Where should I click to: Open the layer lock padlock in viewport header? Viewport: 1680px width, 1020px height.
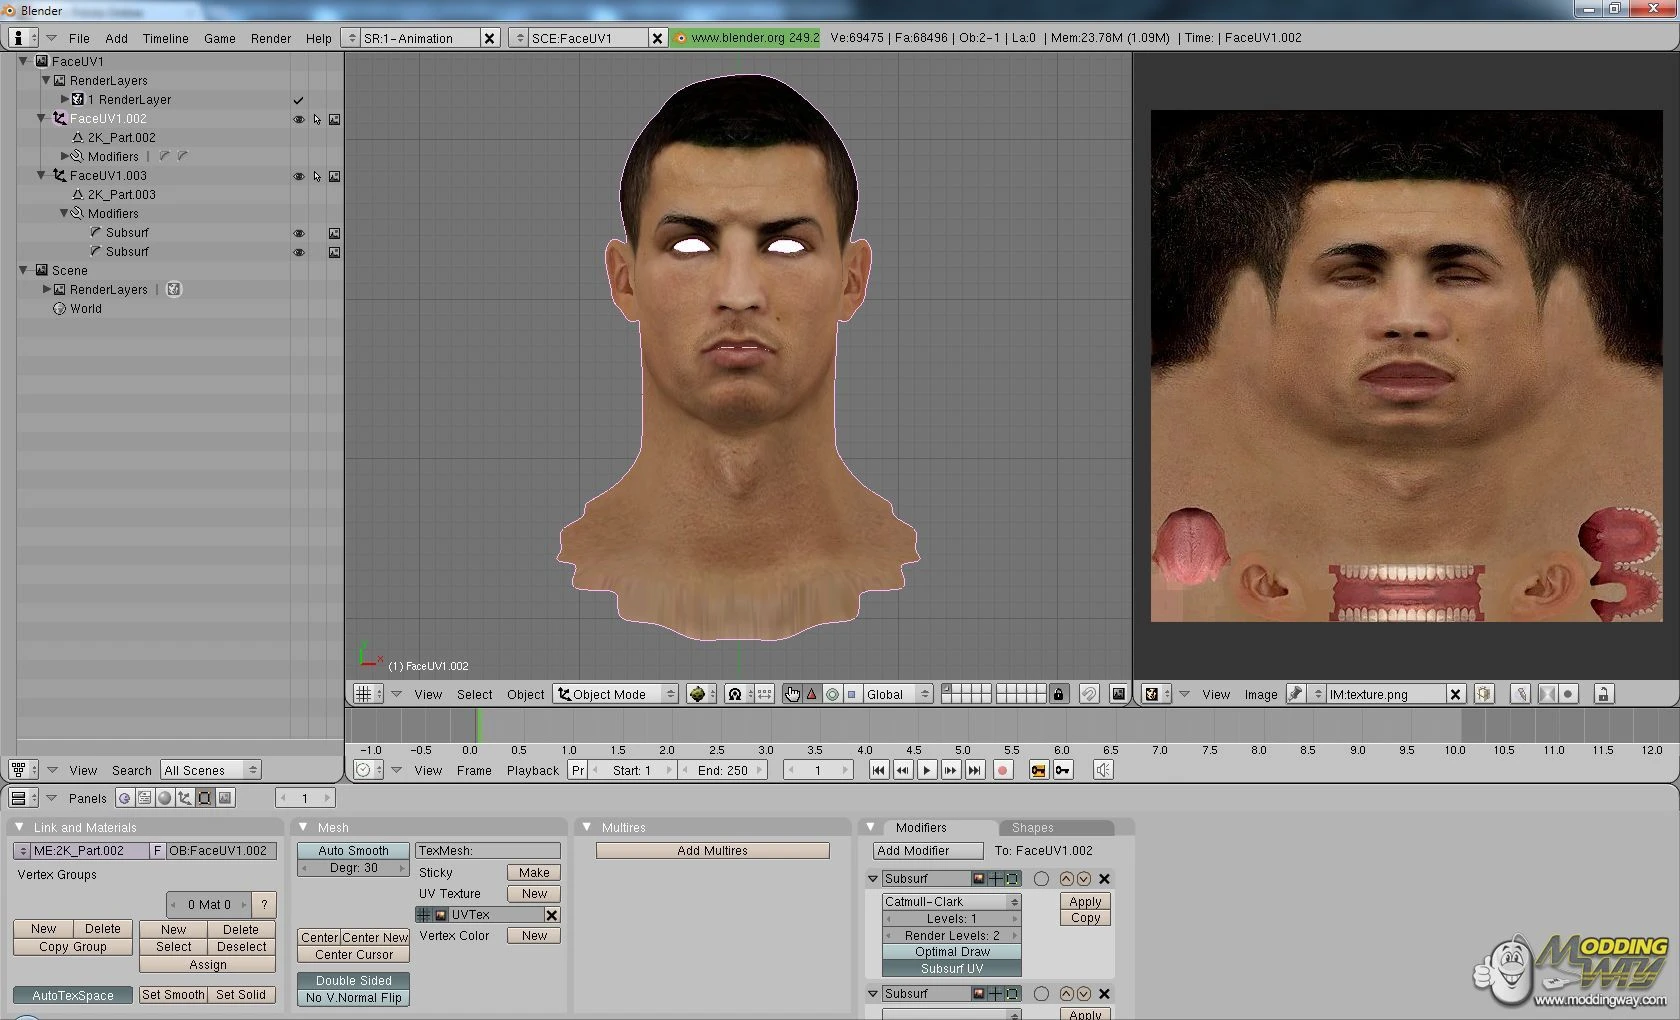tap(1059, 694)
